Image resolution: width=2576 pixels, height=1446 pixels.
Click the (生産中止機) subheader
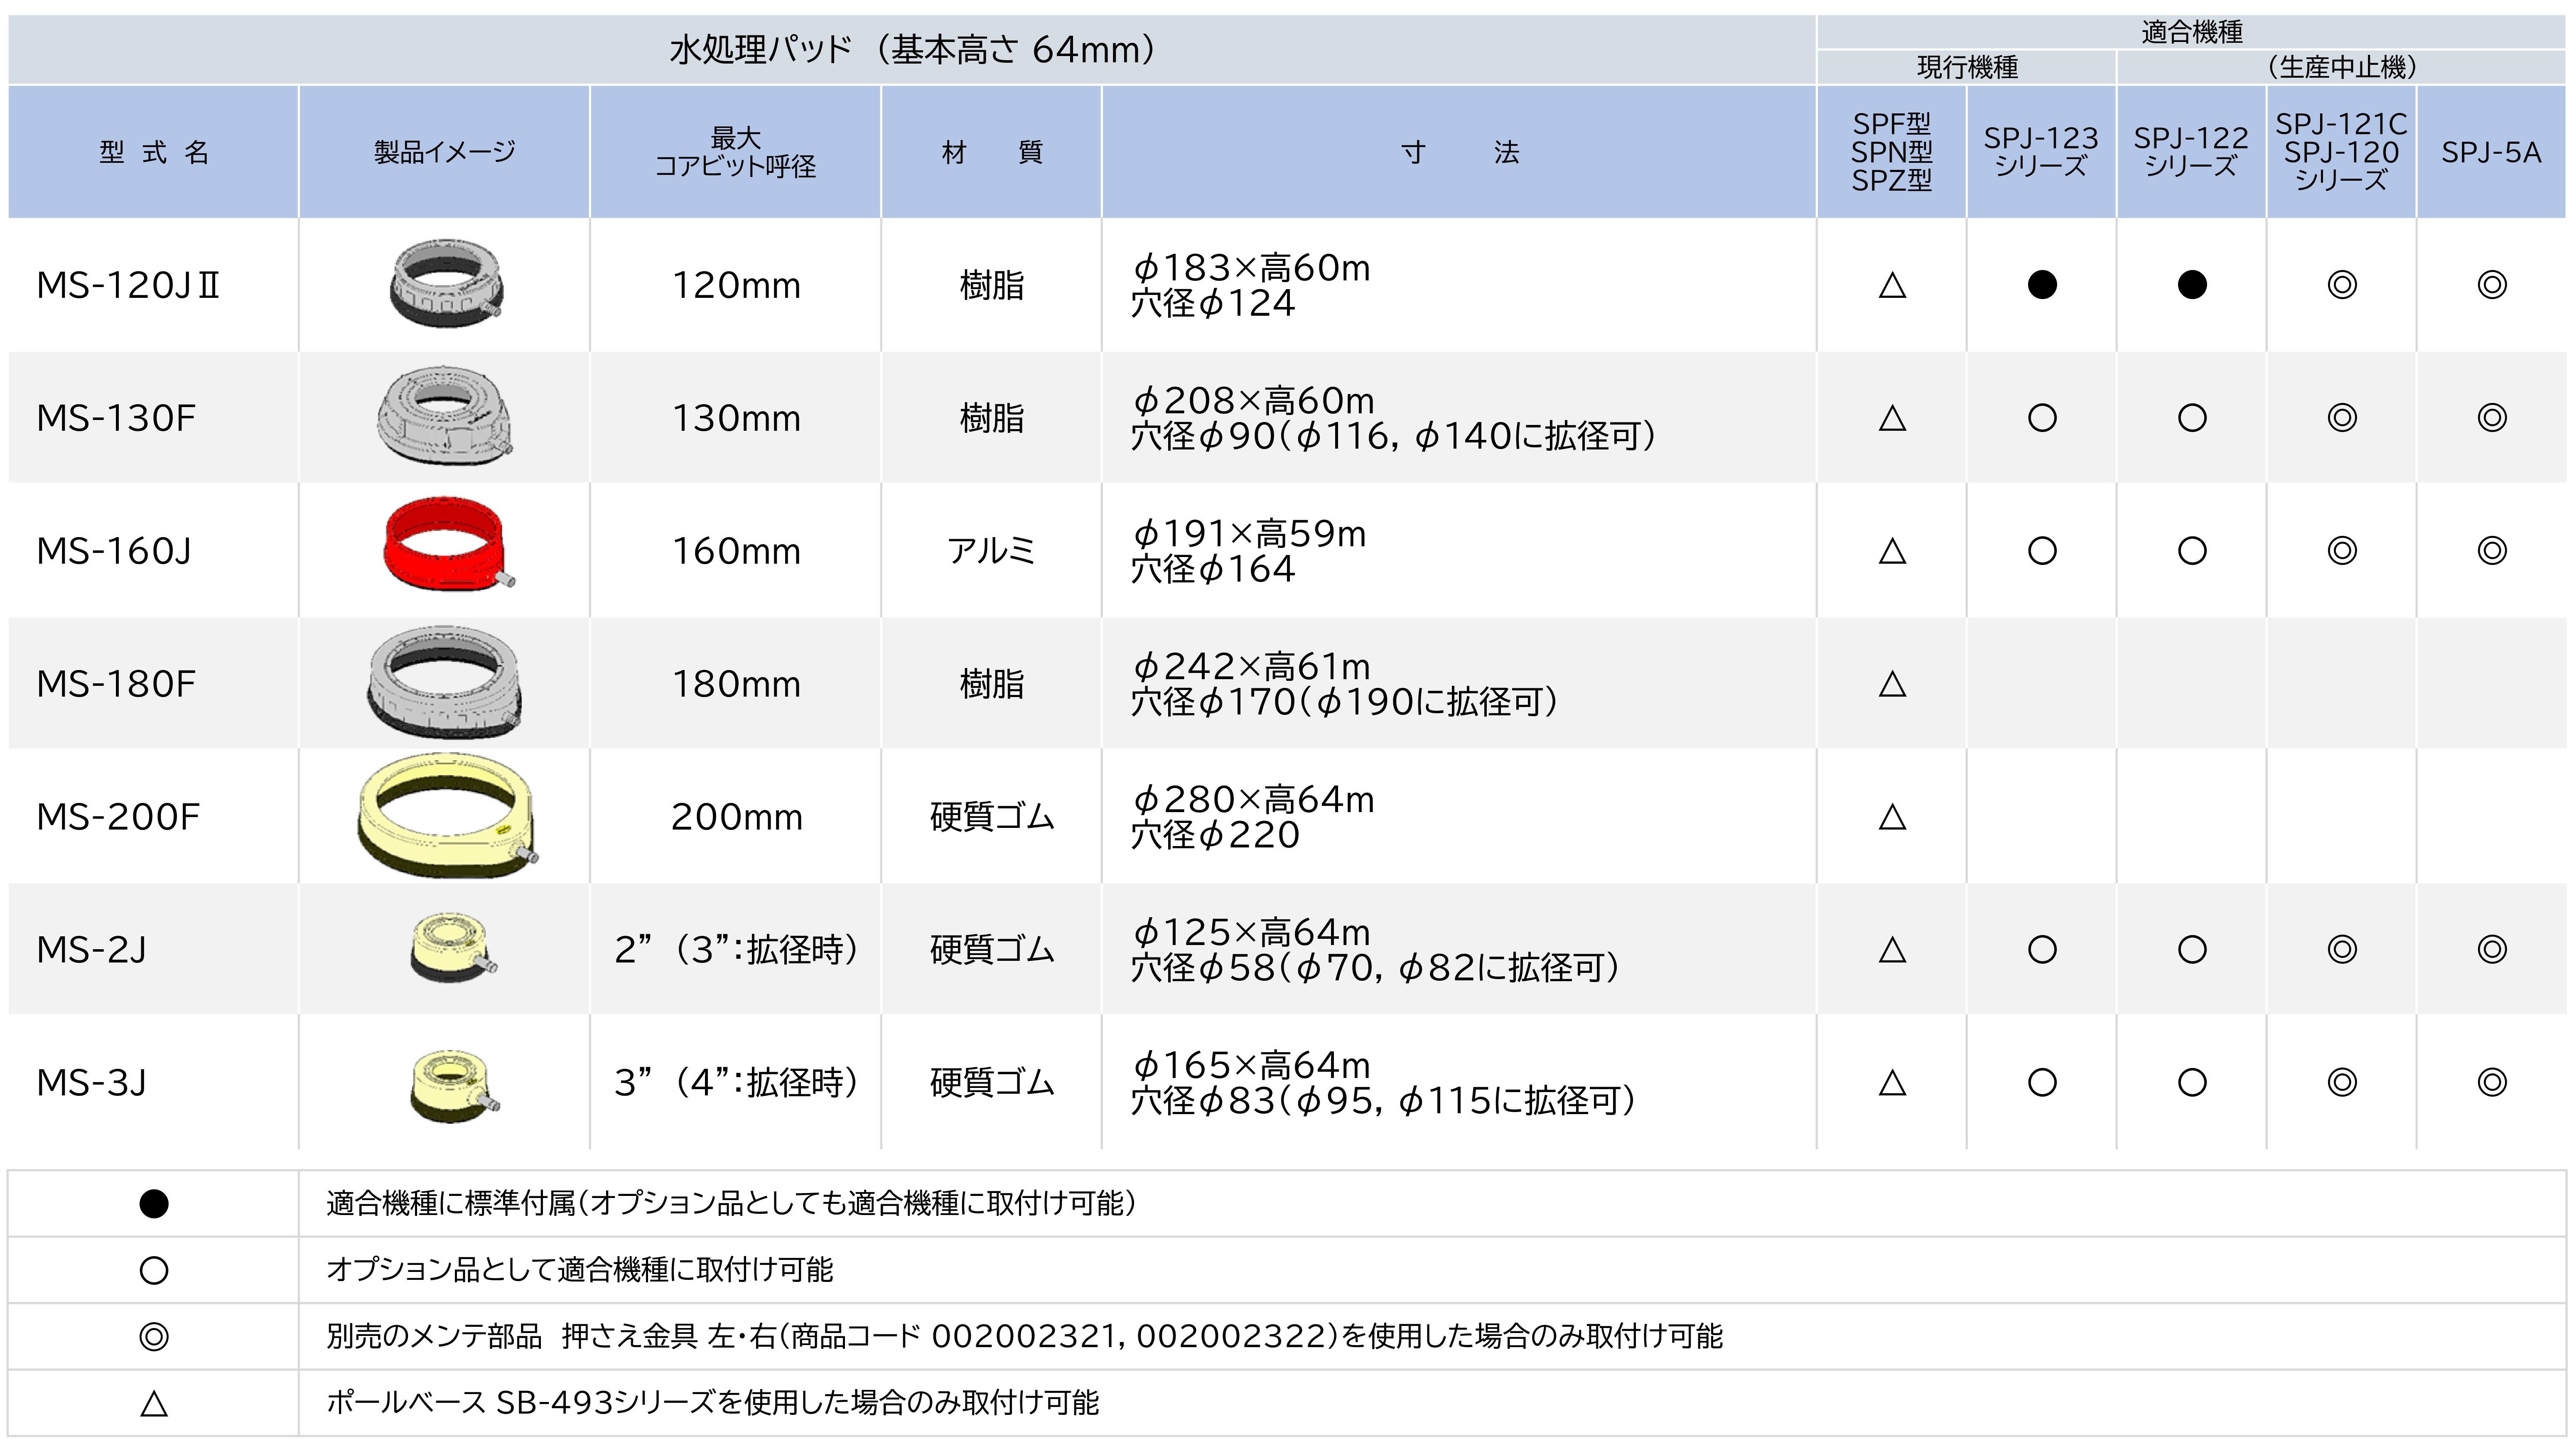tap(2342, 67)
